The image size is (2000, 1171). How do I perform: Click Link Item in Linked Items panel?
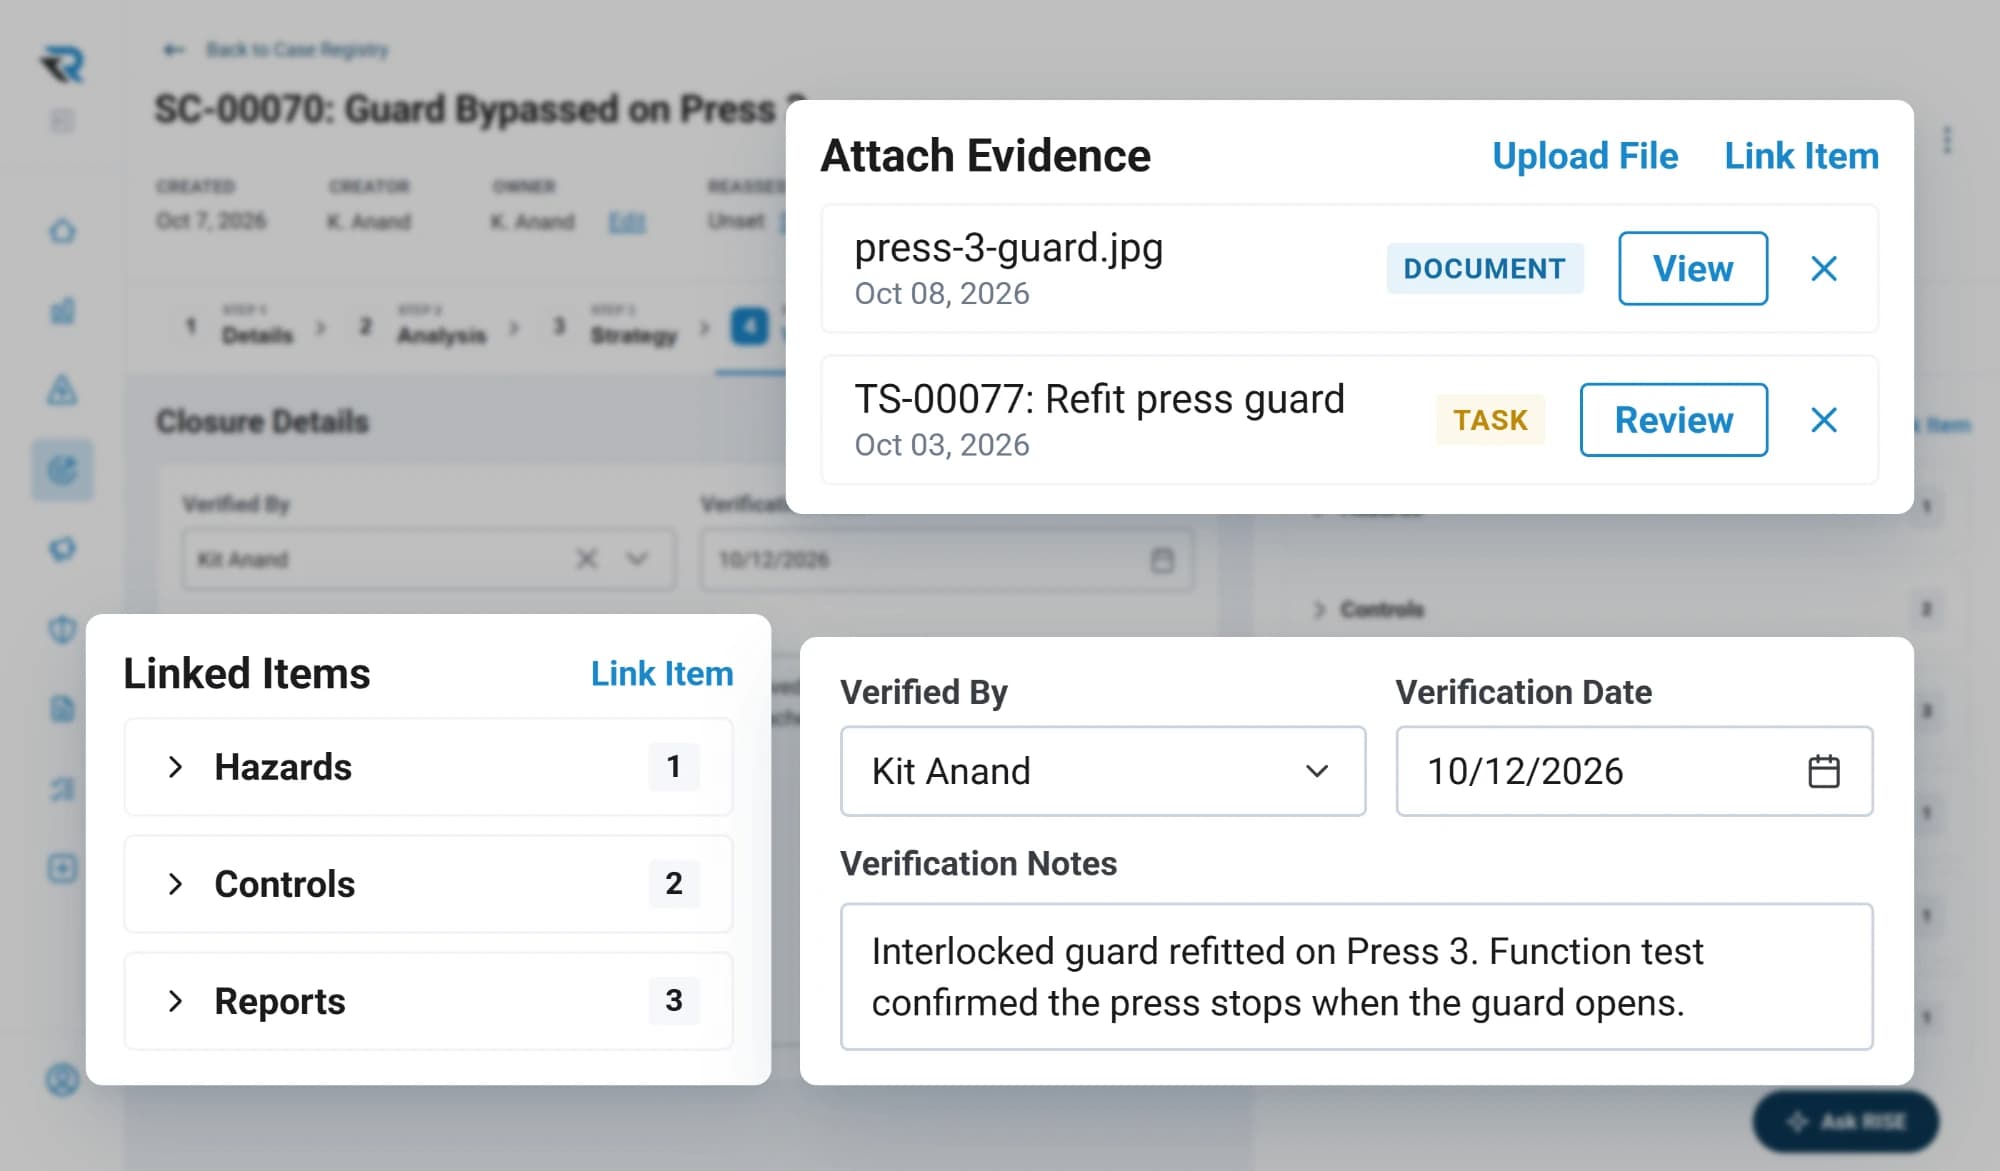click(662, 674)
